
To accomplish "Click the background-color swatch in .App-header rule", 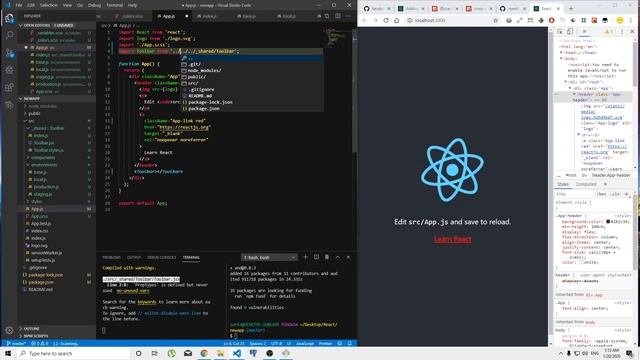I will (x=608, y=222).
